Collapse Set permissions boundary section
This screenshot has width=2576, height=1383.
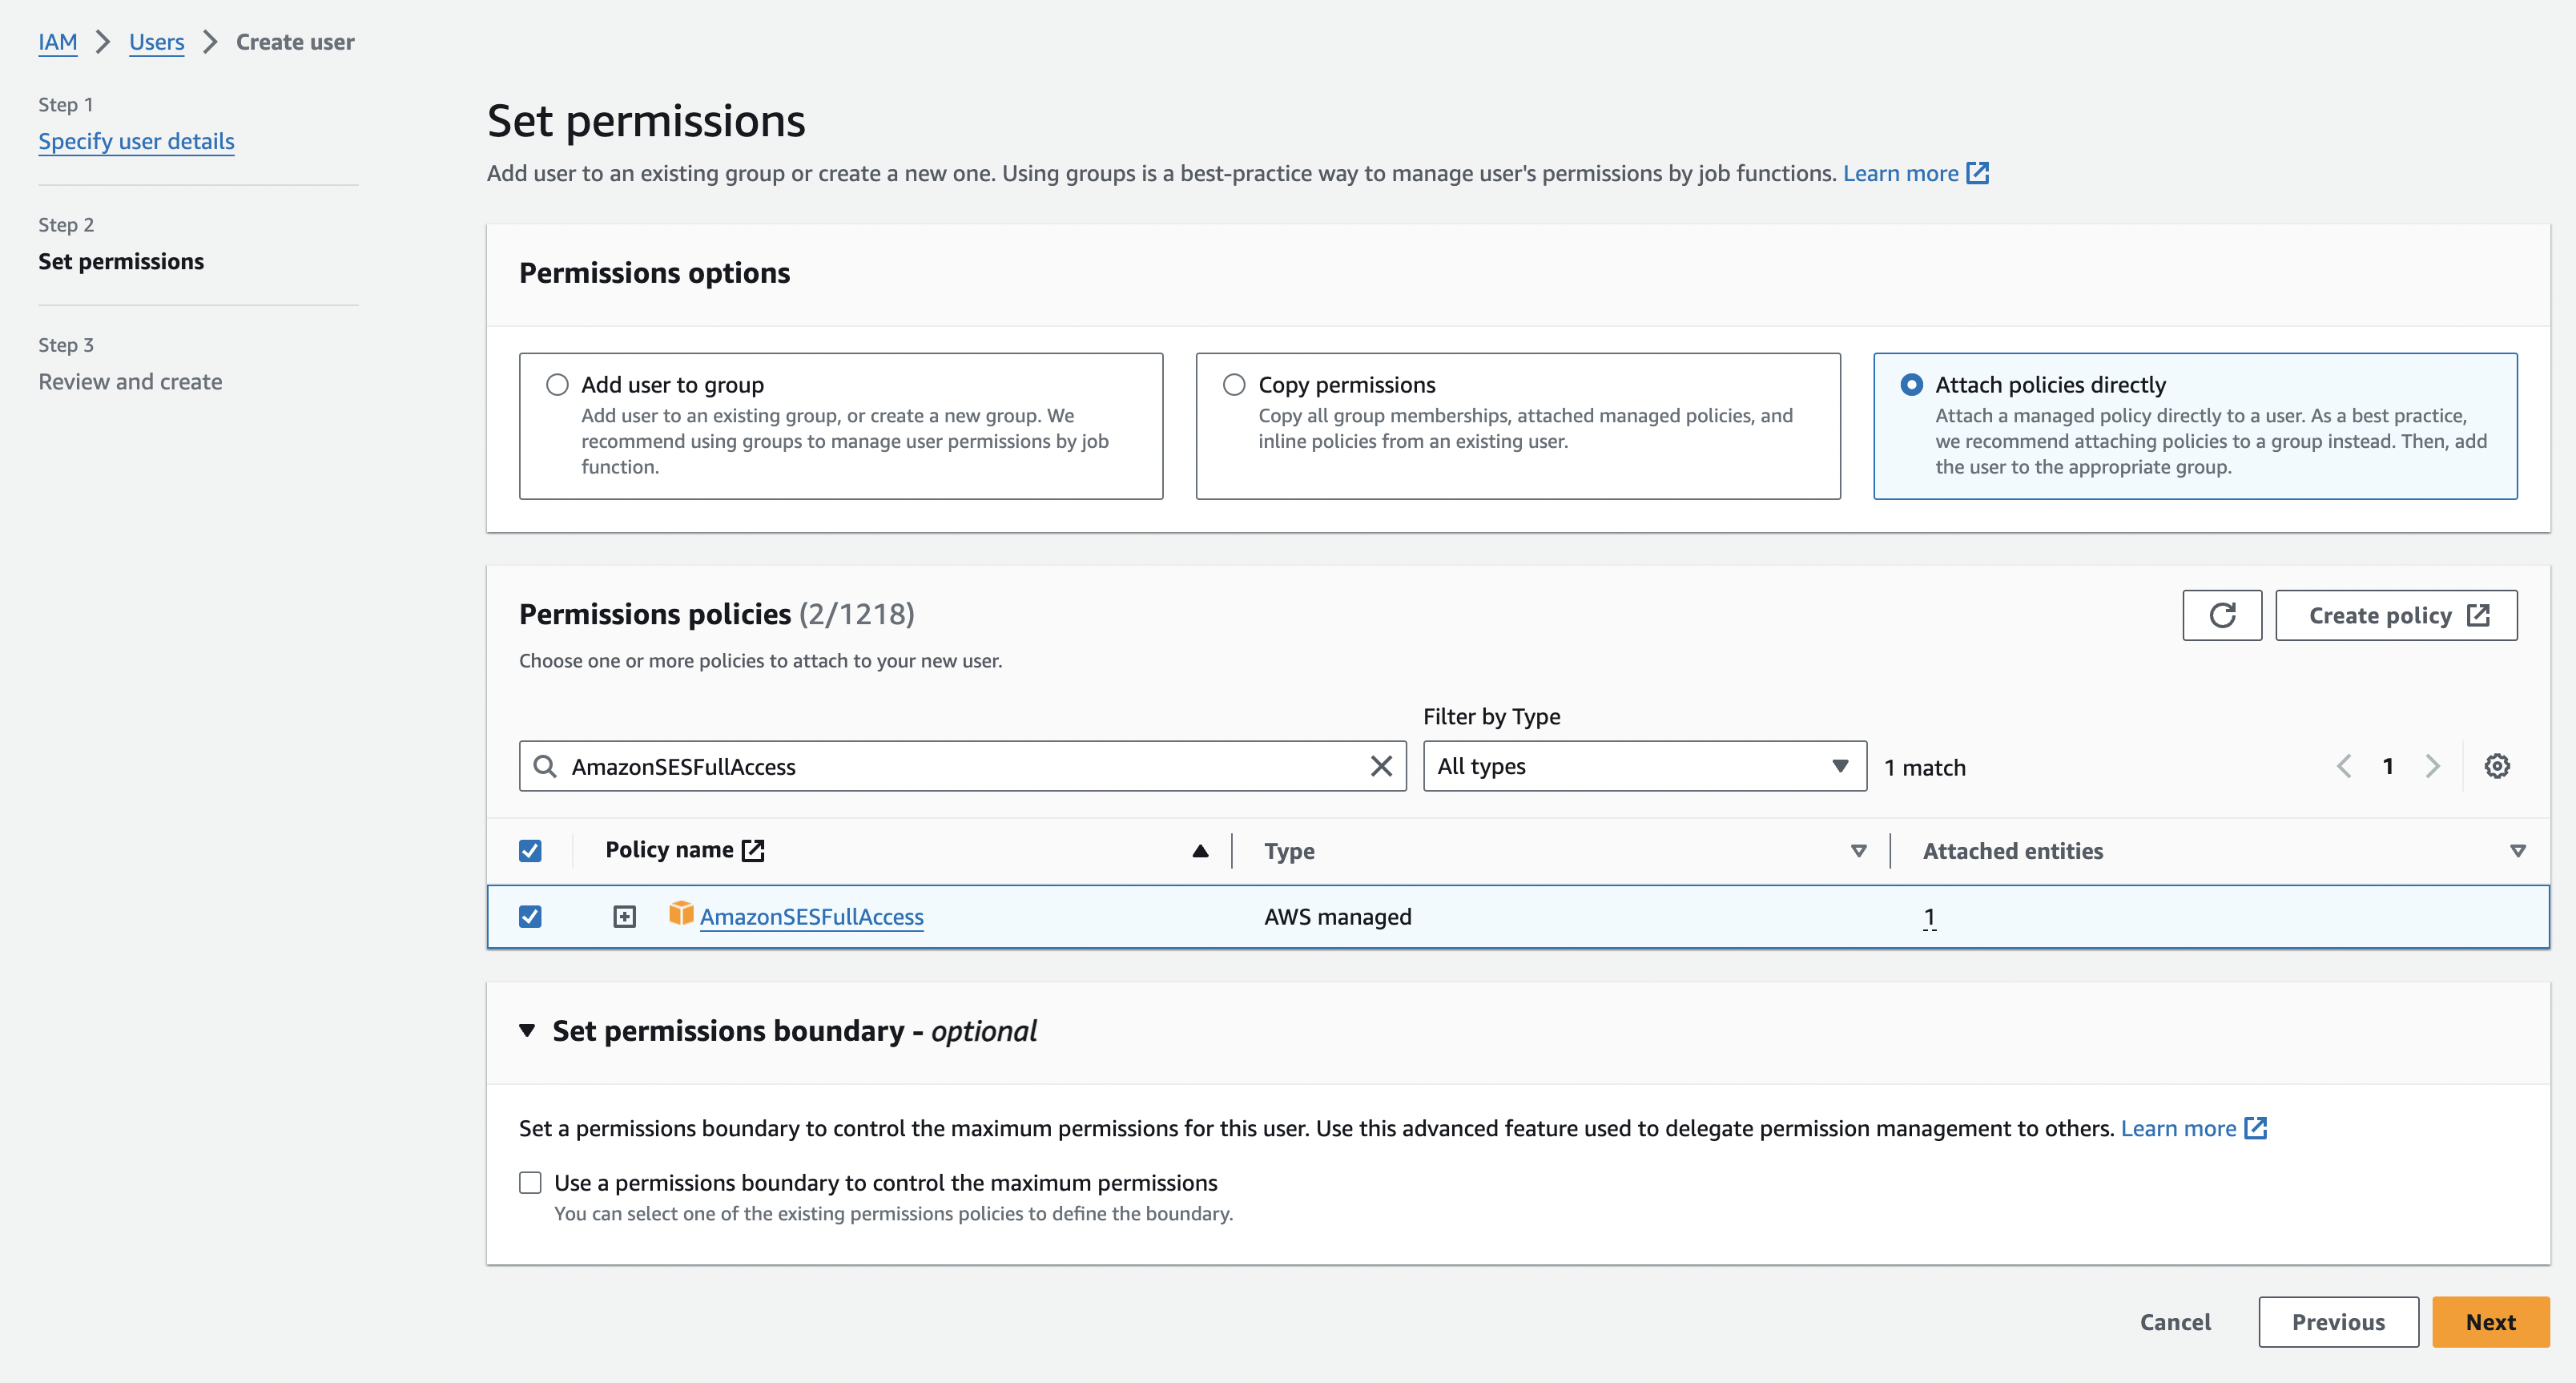(527, 1031)
